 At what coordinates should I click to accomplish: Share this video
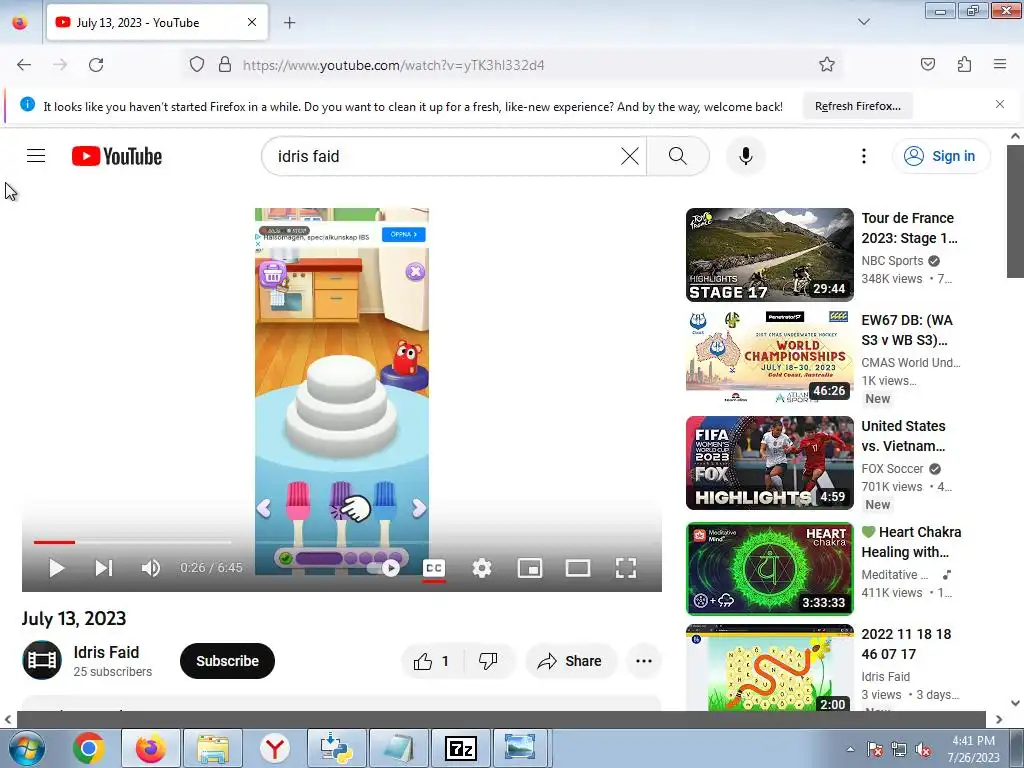pyautogui.click(x=570, y=661)
